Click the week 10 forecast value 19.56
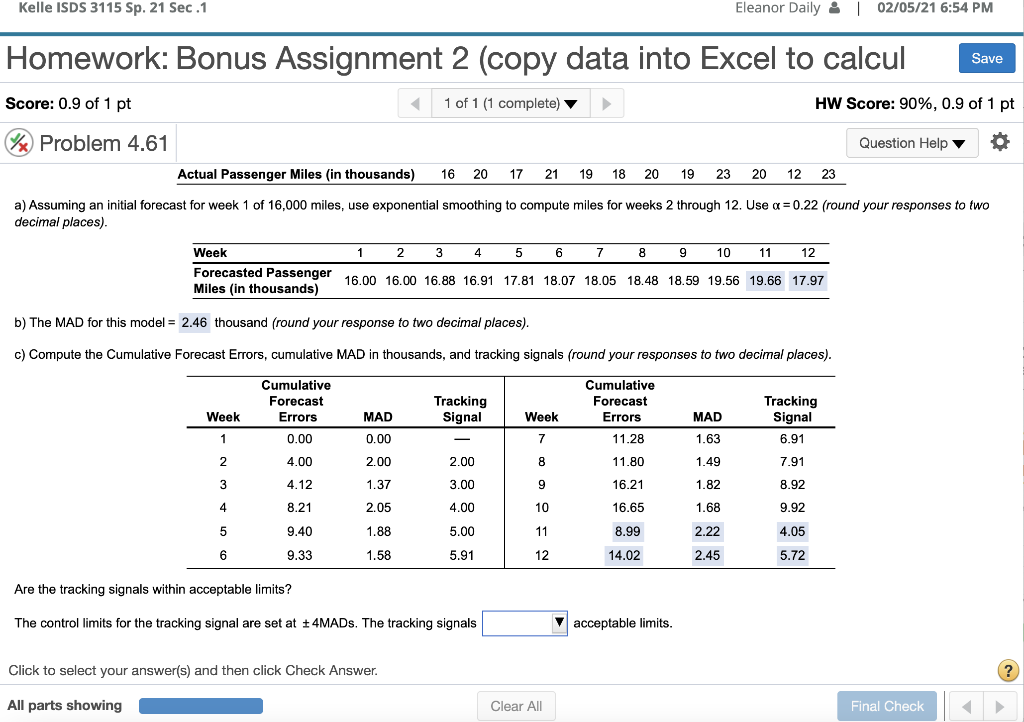This screenshot has width=1024, height=722. click(724, 281)
